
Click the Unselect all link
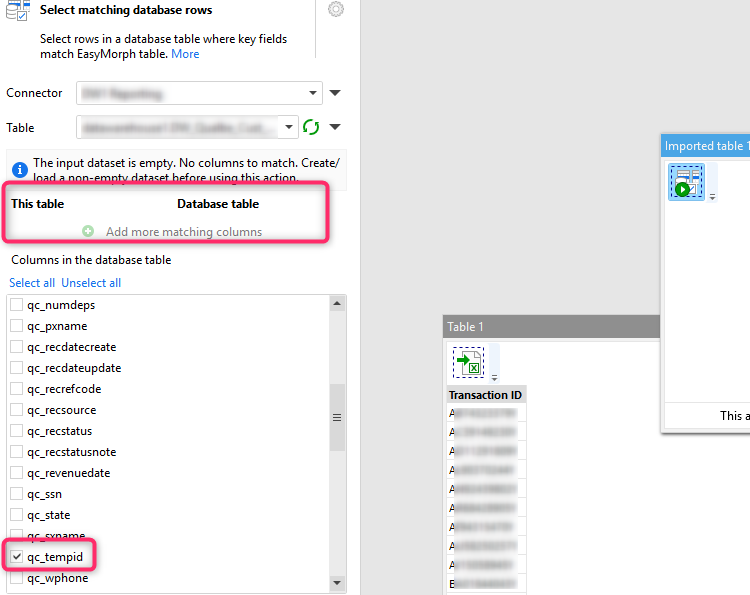[x=91, y=283]
